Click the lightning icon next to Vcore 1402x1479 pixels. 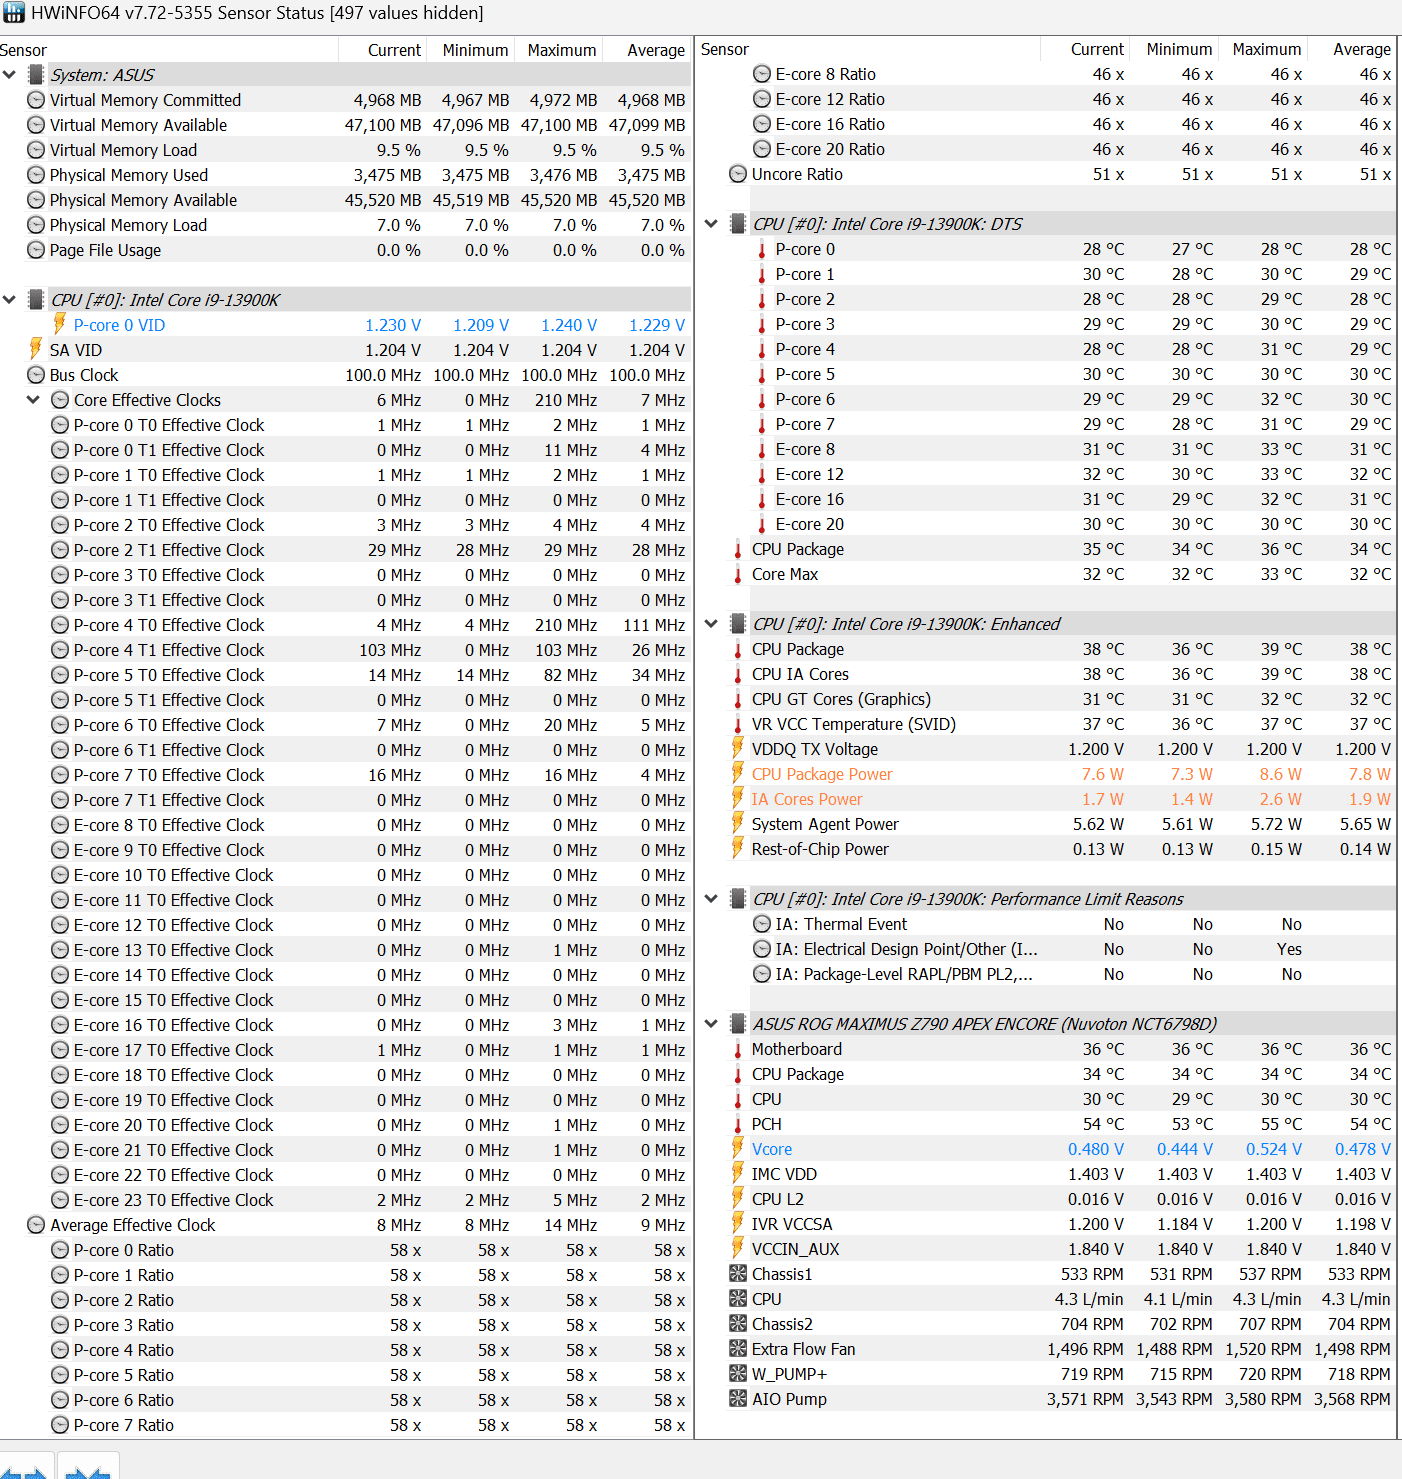[x=738, y=1149]
